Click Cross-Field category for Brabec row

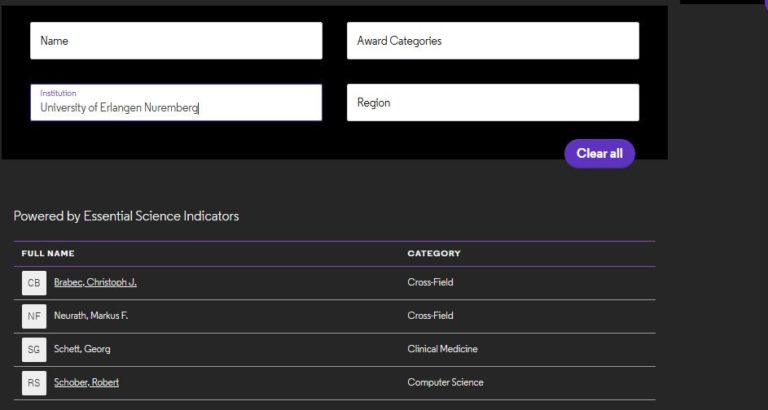[x=430, y=283]
